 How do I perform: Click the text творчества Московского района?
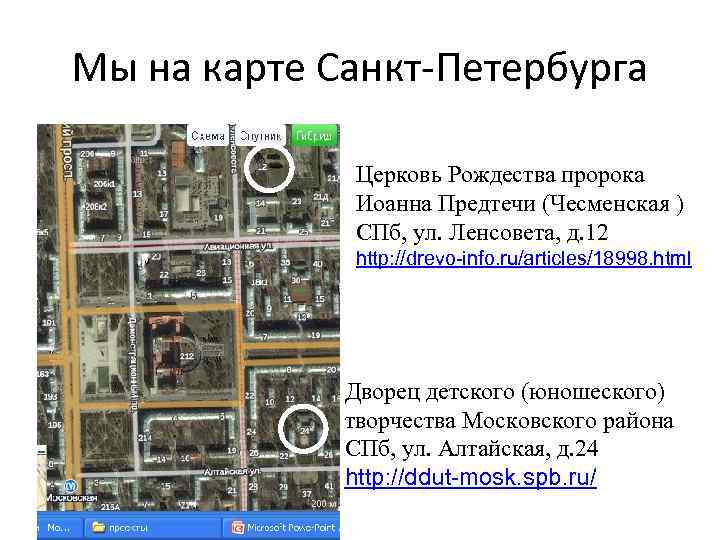point(509,421)
